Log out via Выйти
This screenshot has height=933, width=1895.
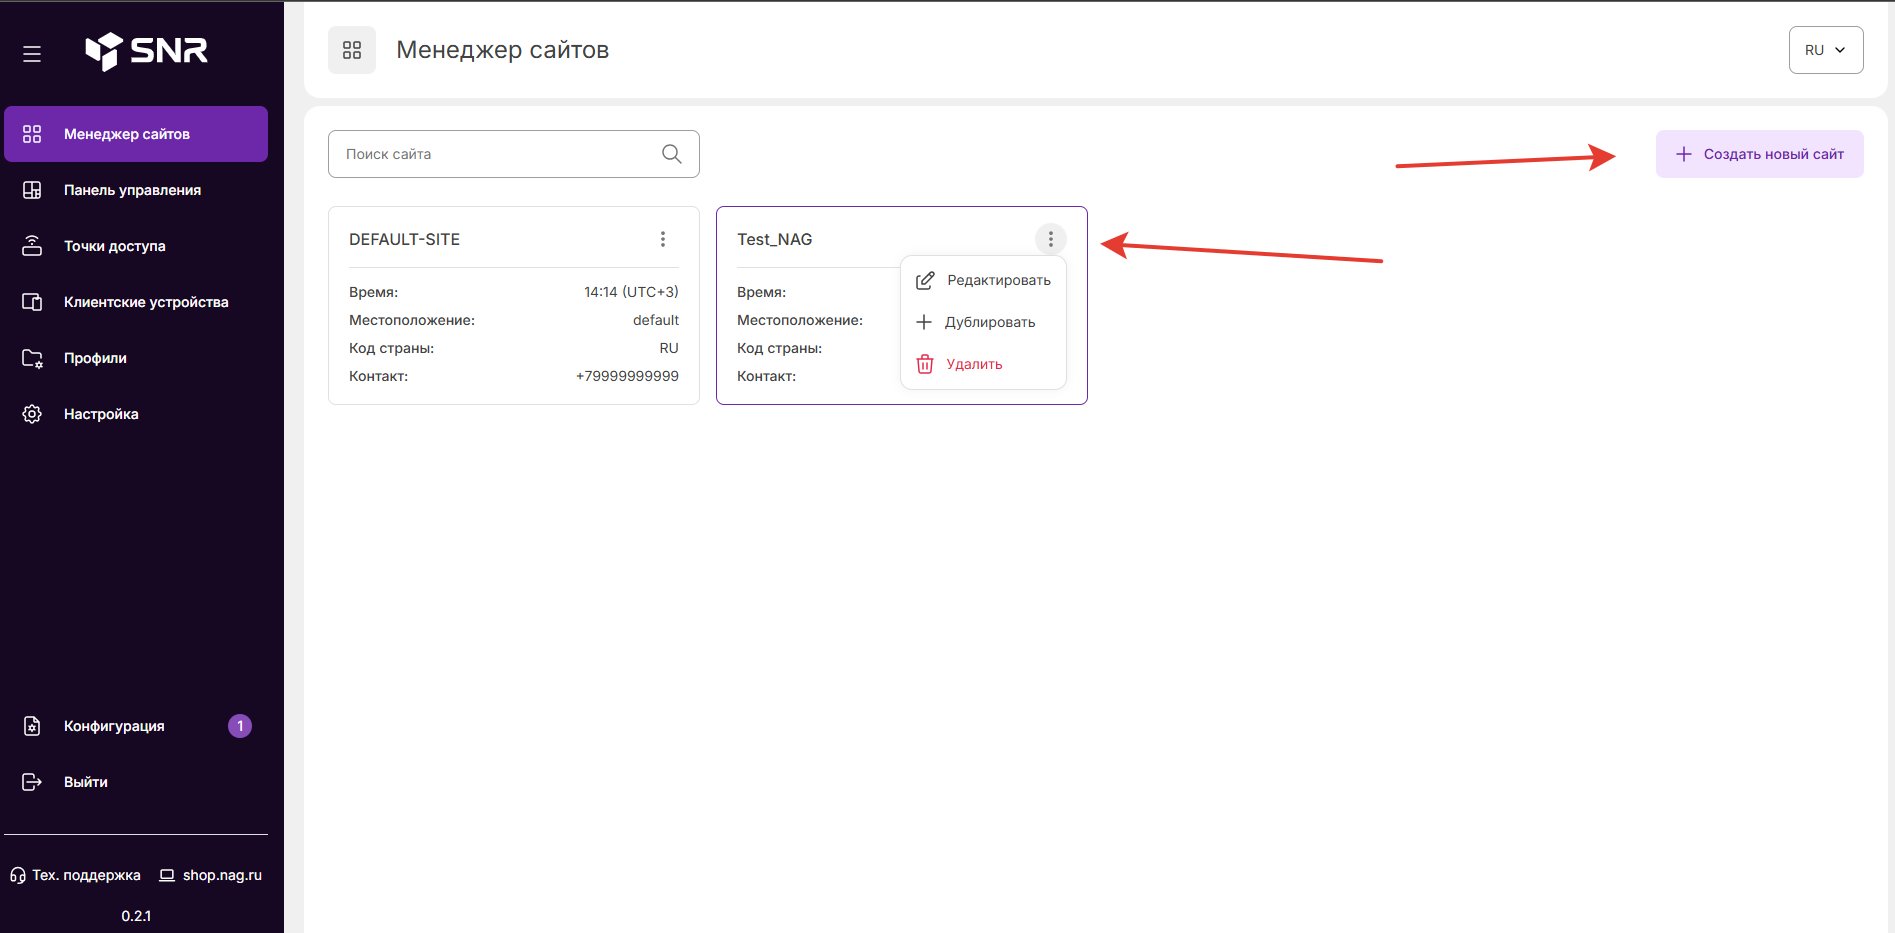click(136, 782)
